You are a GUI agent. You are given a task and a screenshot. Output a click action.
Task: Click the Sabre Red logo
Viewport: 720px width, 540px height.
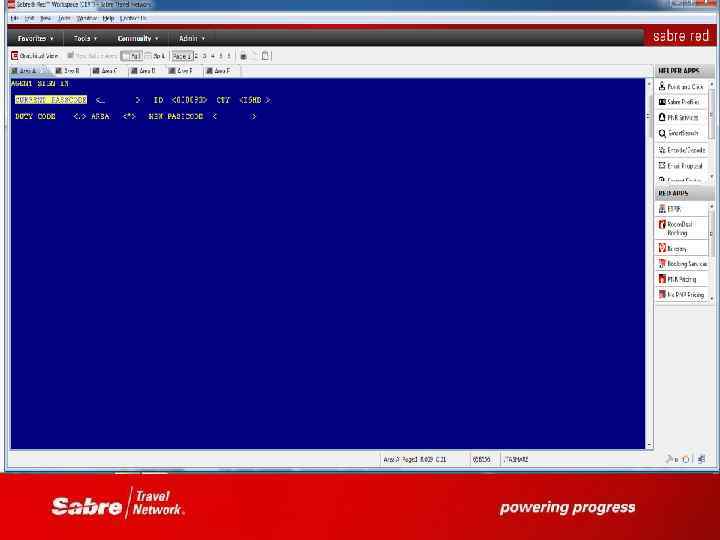point(681,36)
